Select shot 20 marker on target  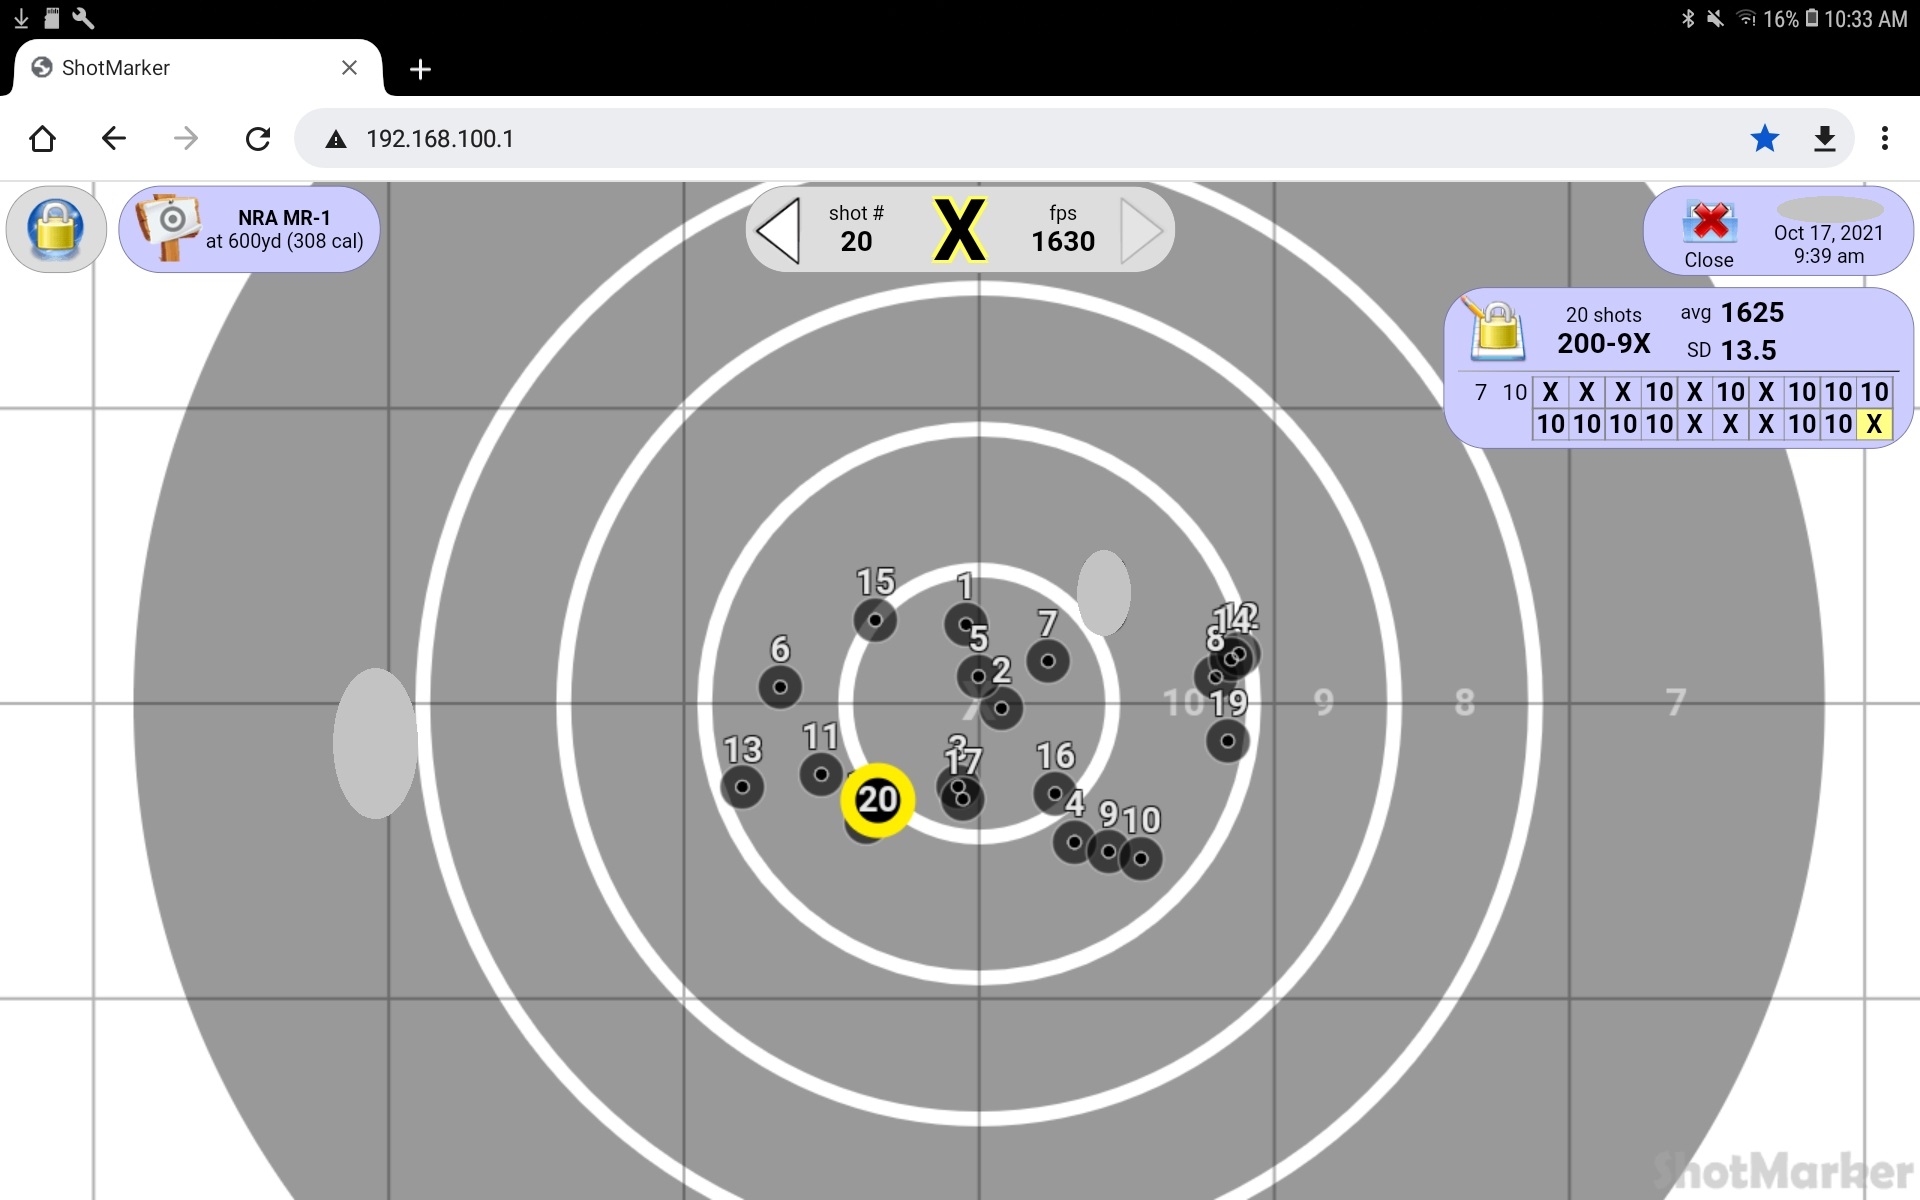point(877,800)
